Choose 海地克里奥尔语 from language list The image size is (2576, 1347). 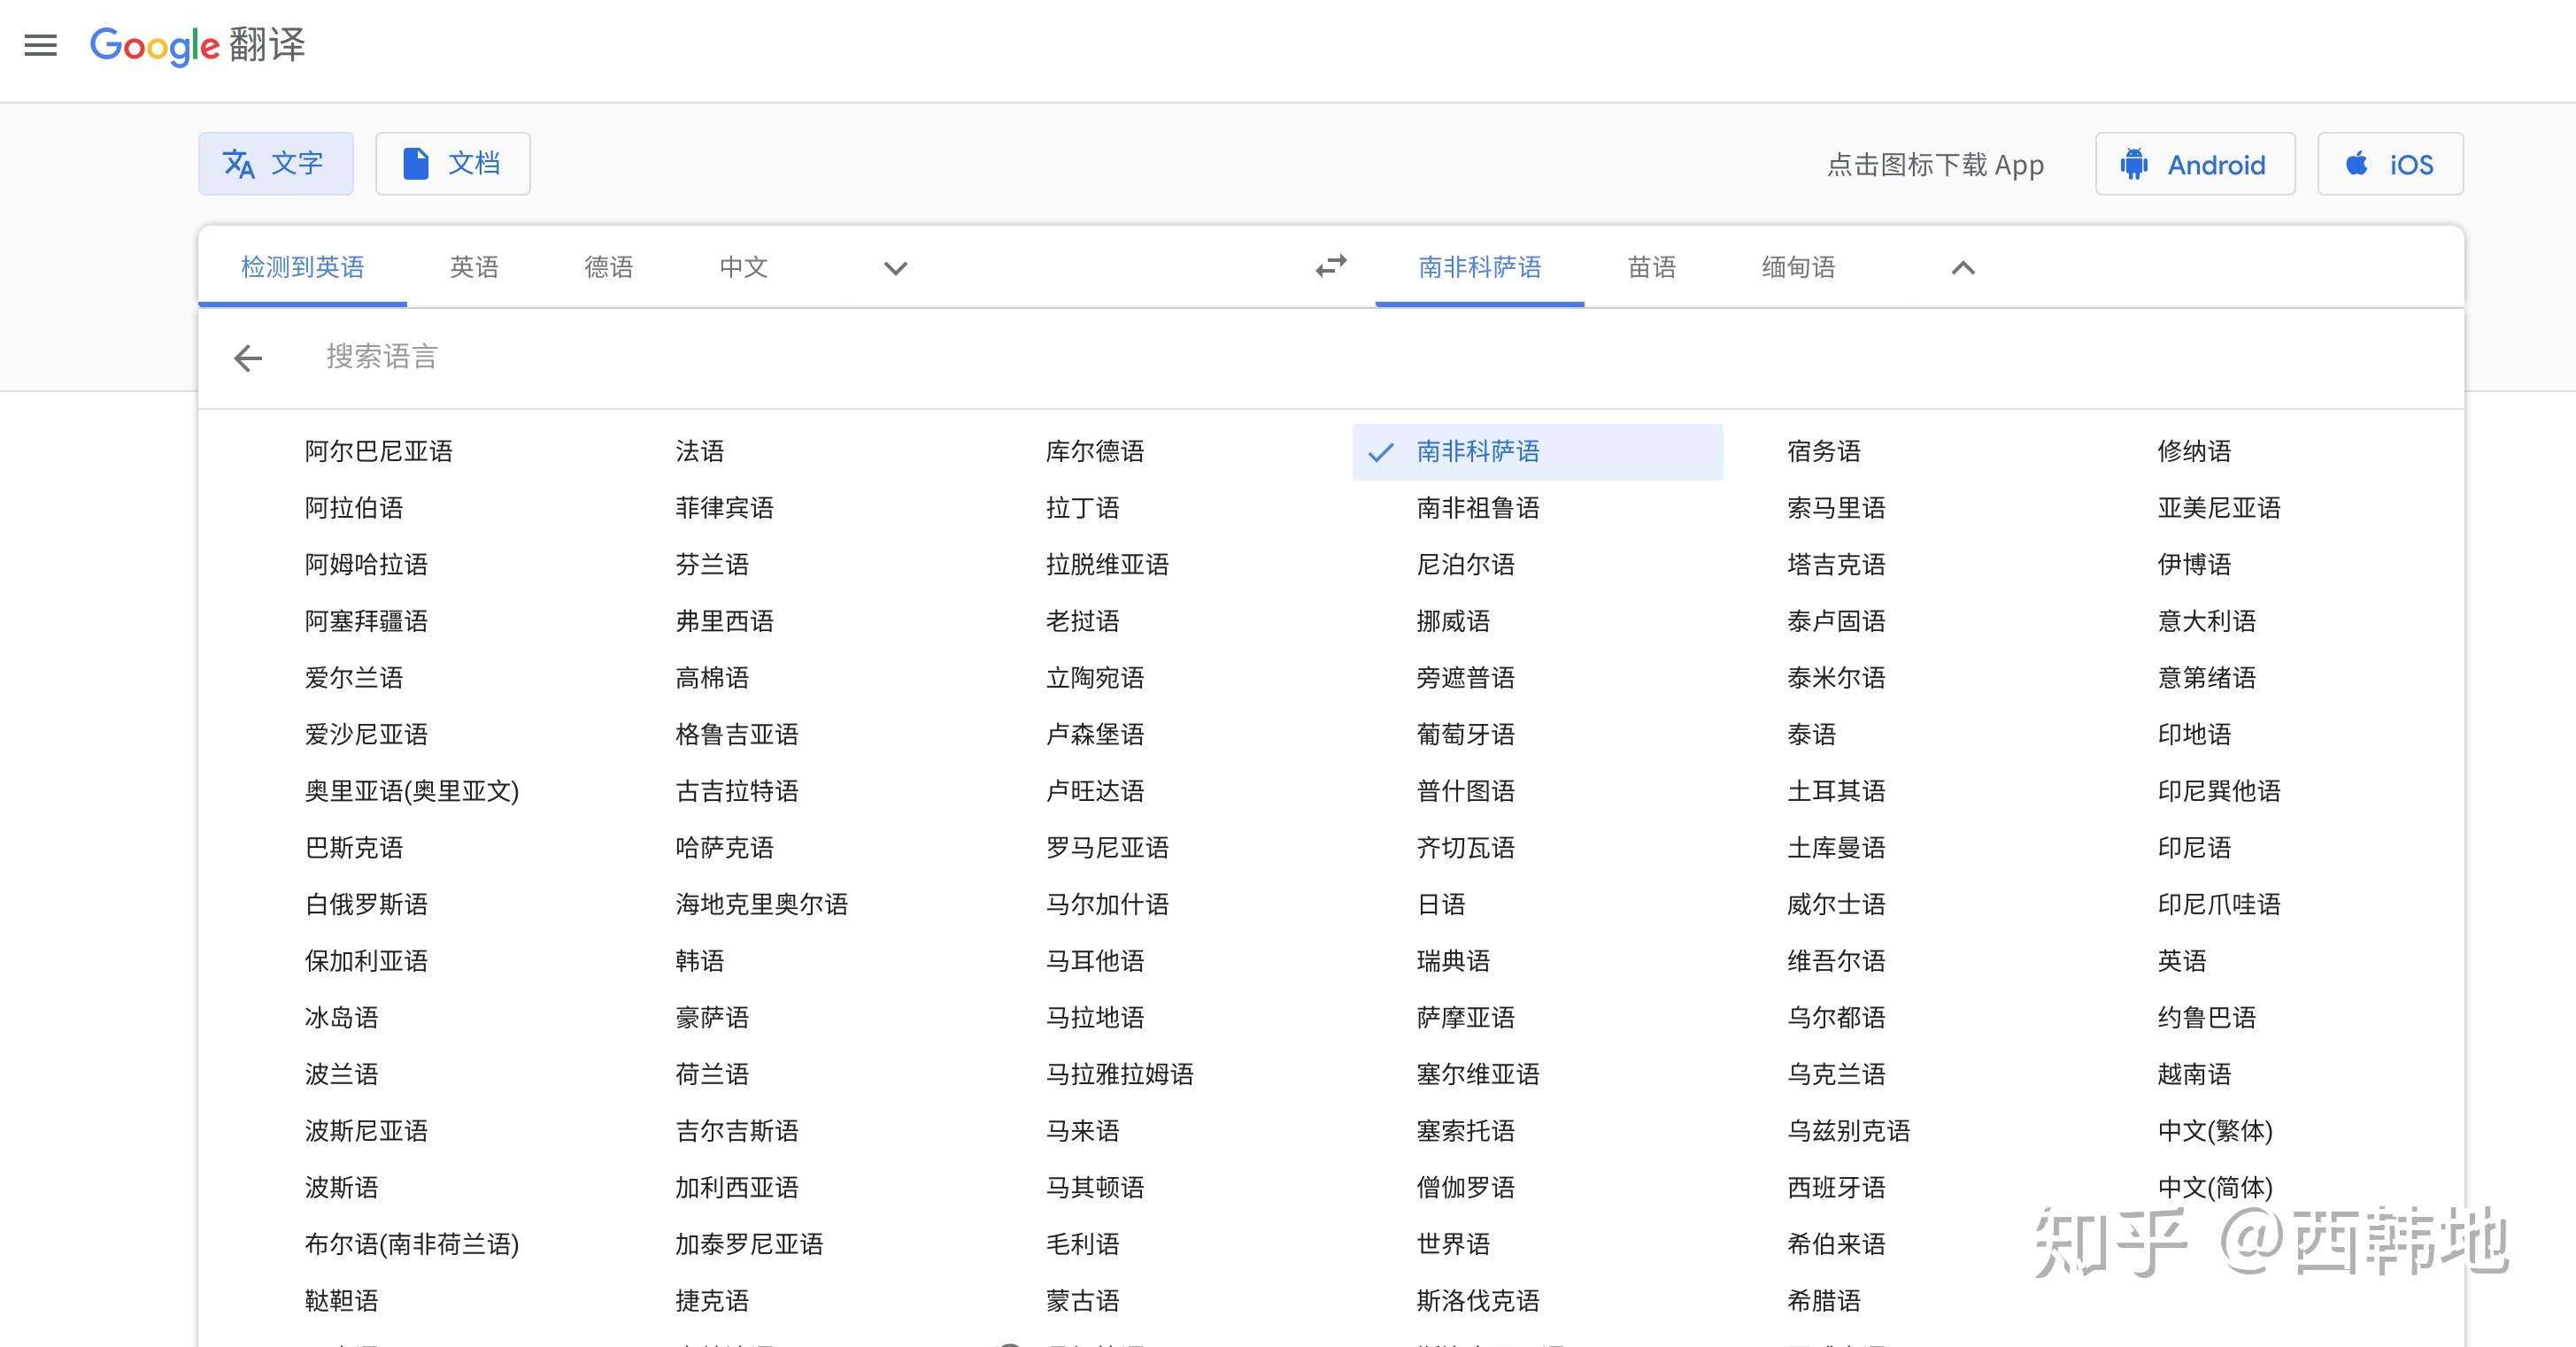click(x=762, y=905)
